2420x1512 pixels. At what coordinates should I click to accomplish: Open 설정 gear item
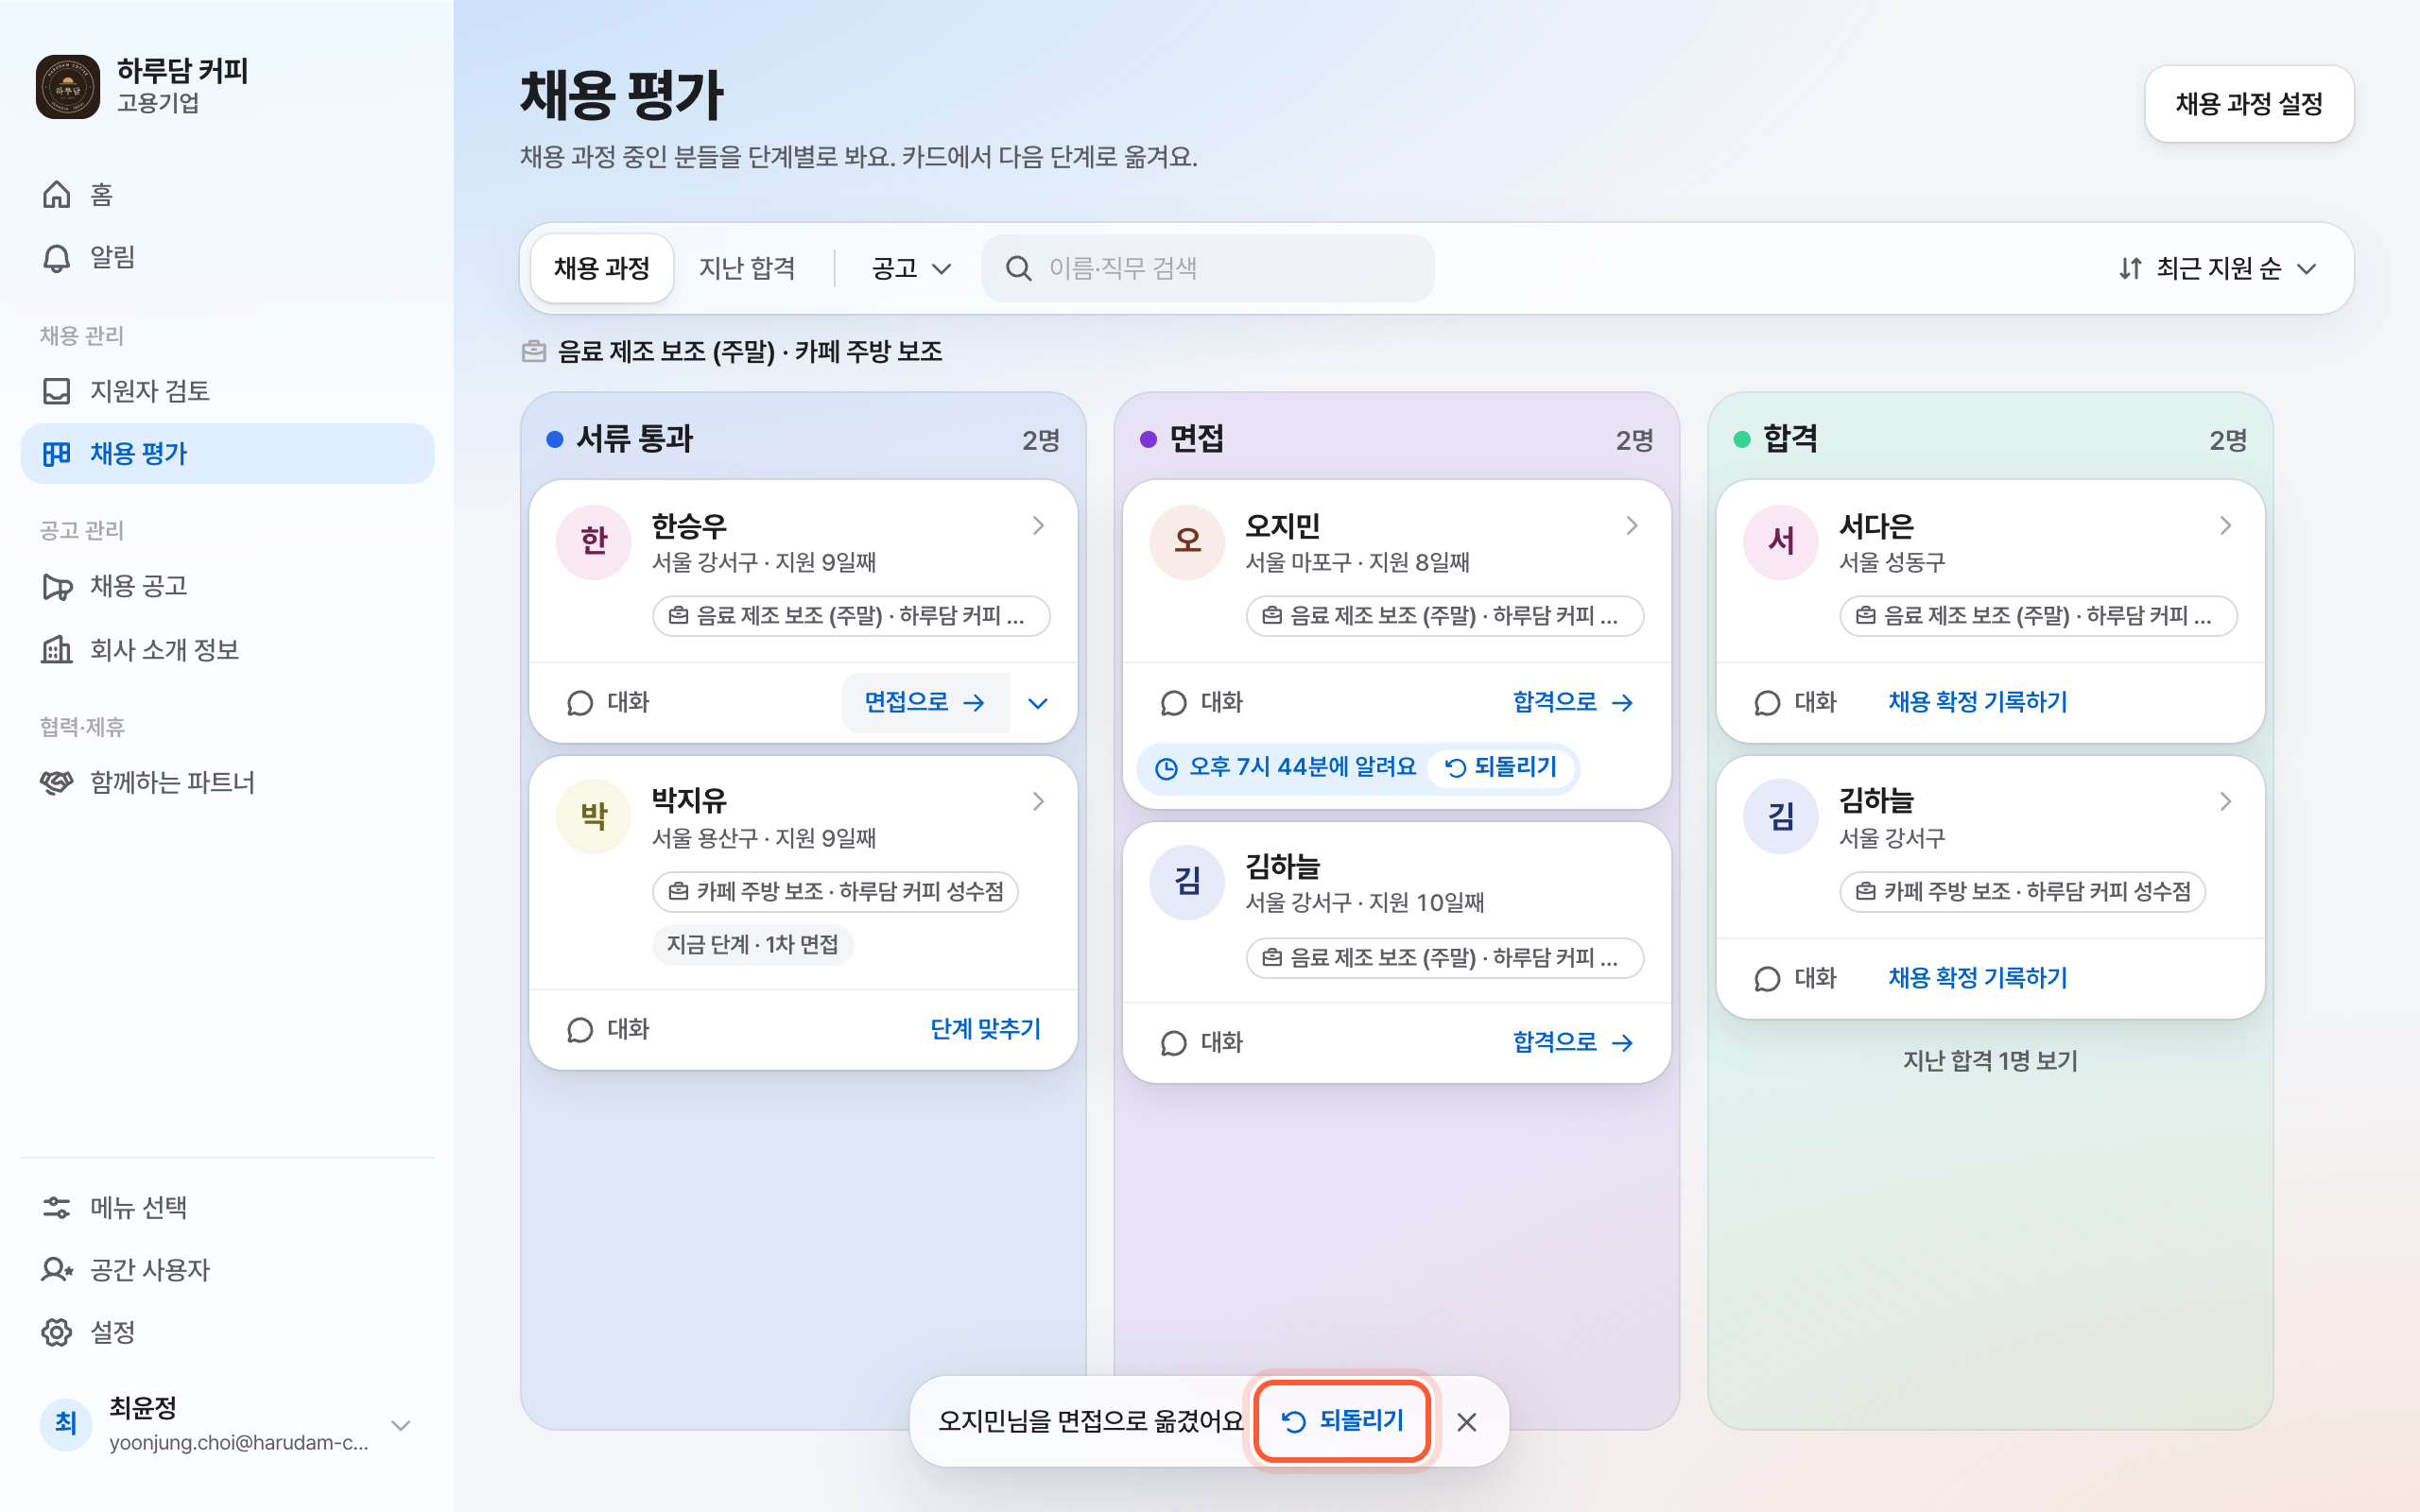(x=227, y=1332)
